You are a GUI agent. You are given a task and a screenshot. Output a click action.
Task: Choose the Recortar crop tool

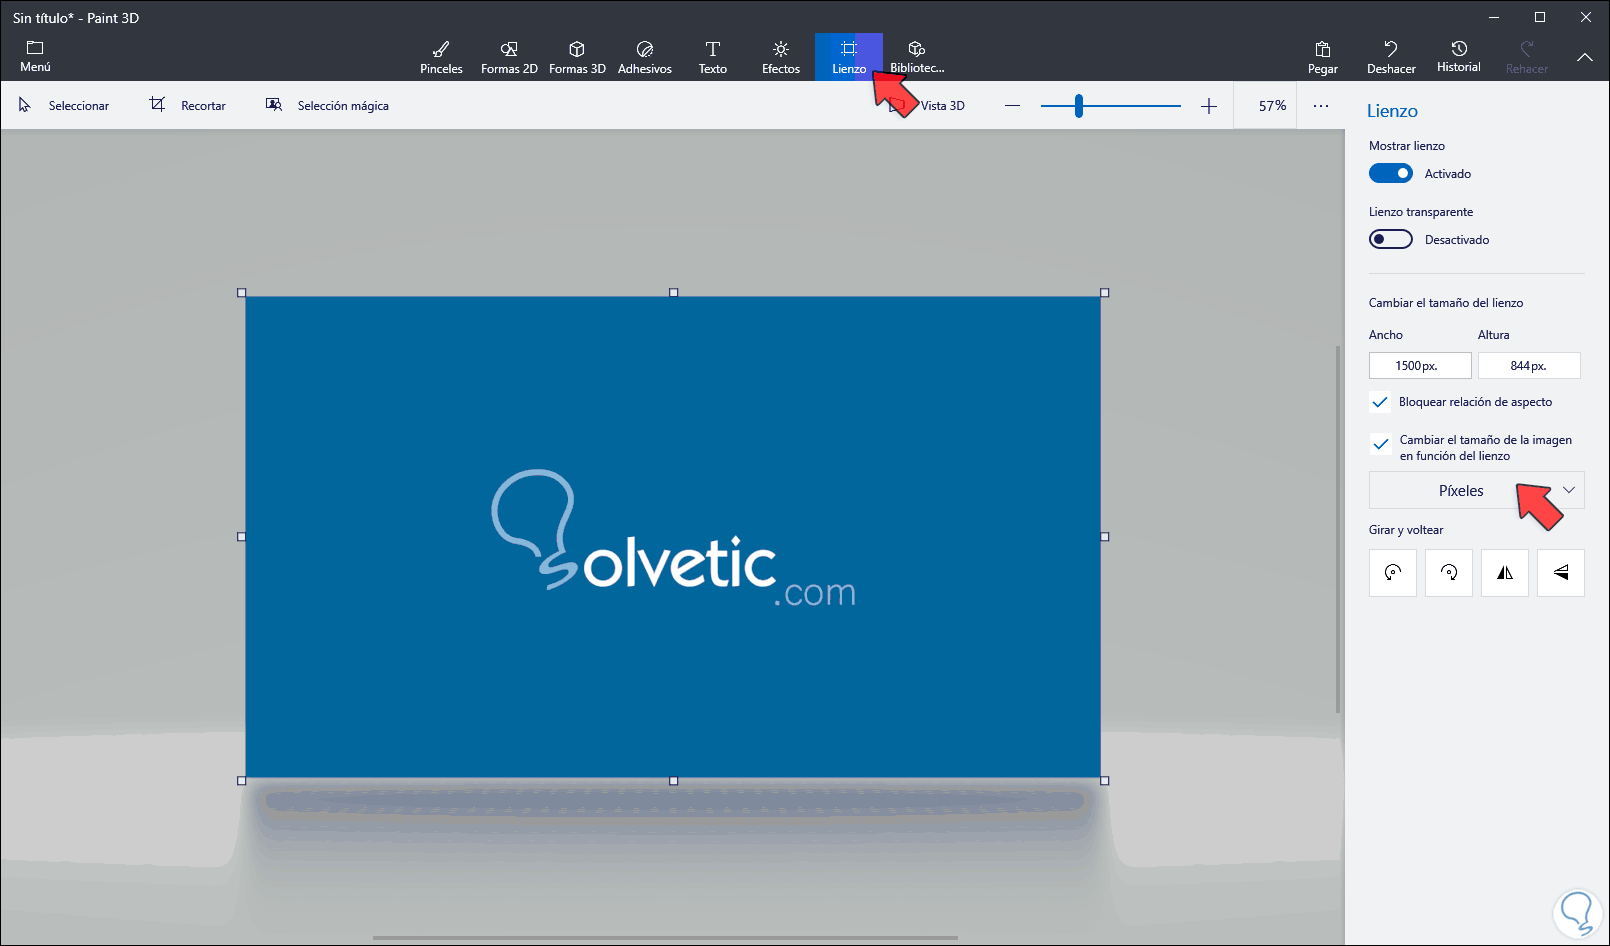tap(188, 105)
